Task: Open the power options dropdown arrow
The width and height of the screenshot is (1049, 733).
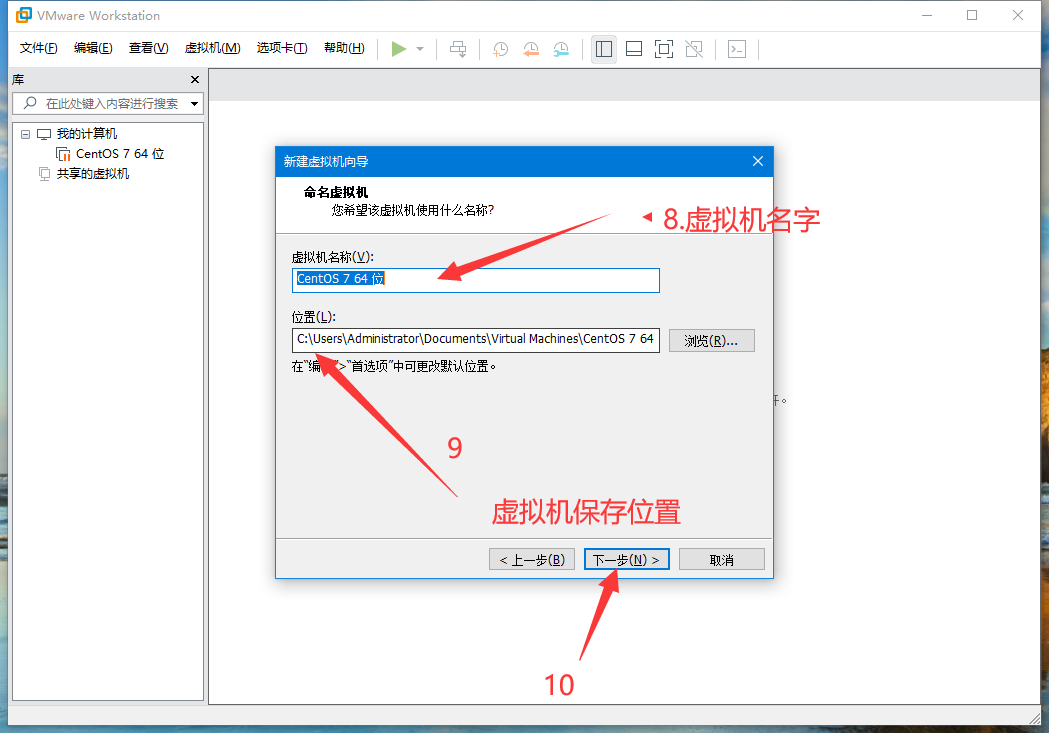Action: (x=420, y=49)
